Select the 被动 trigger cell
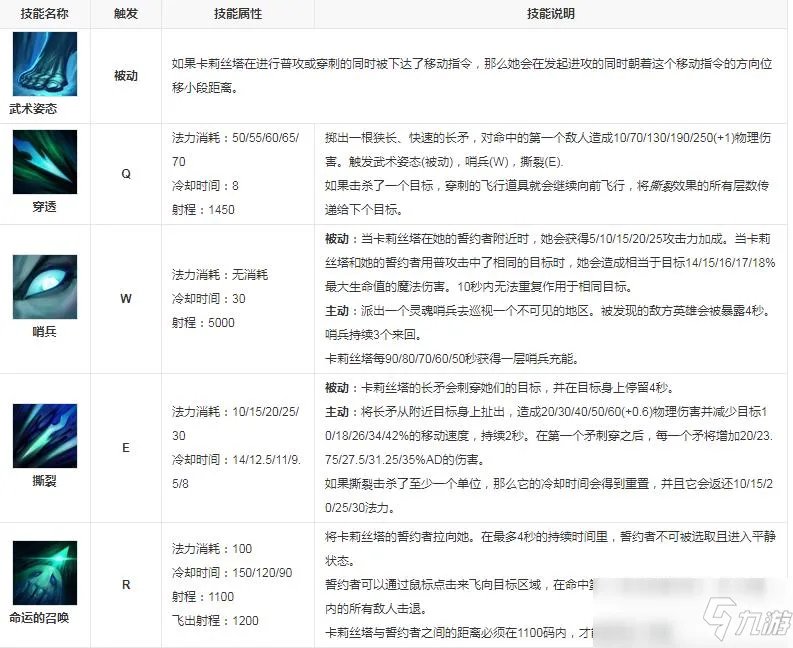Viewport: 793px width, 648px height. (x=126, y=76)
